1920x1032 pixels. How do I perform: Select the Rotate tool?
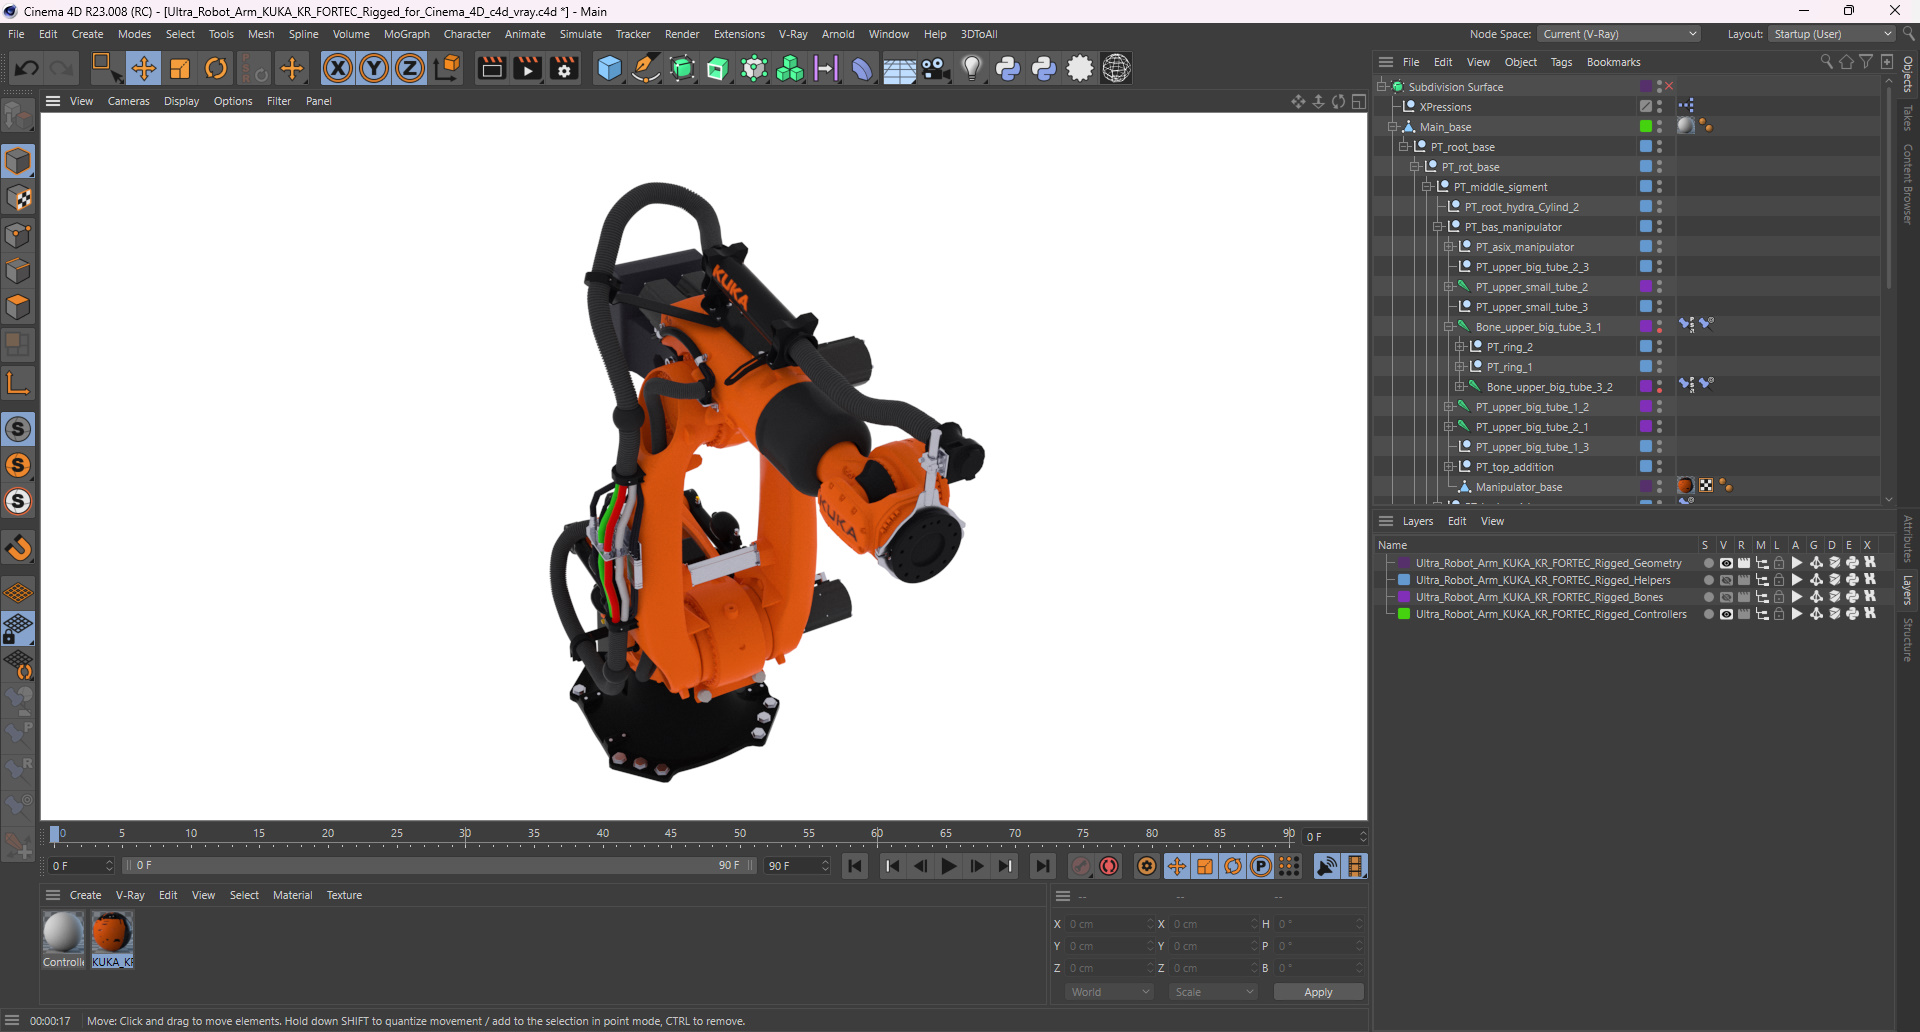click(x=216, y=68)
